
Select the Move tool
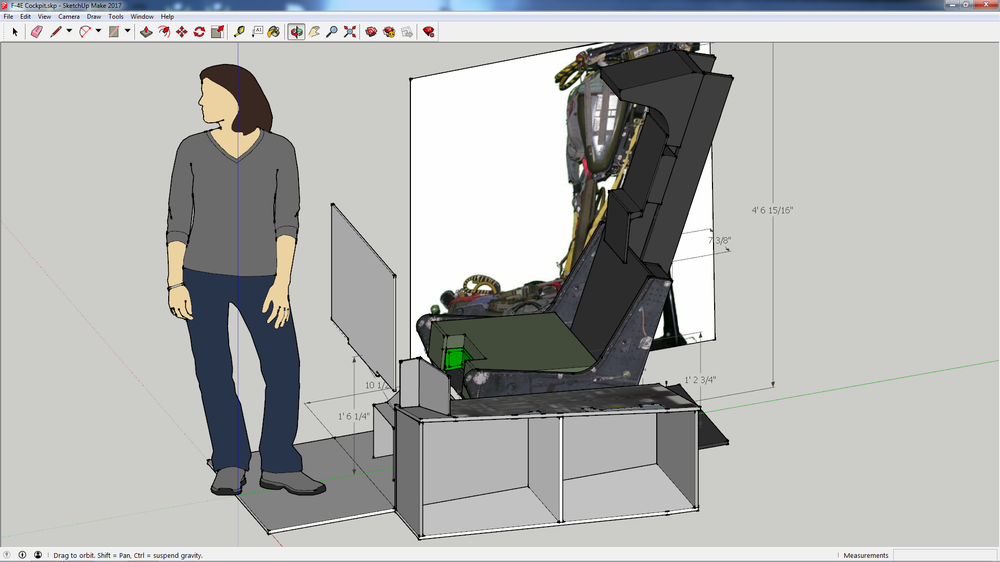point(182,32)
